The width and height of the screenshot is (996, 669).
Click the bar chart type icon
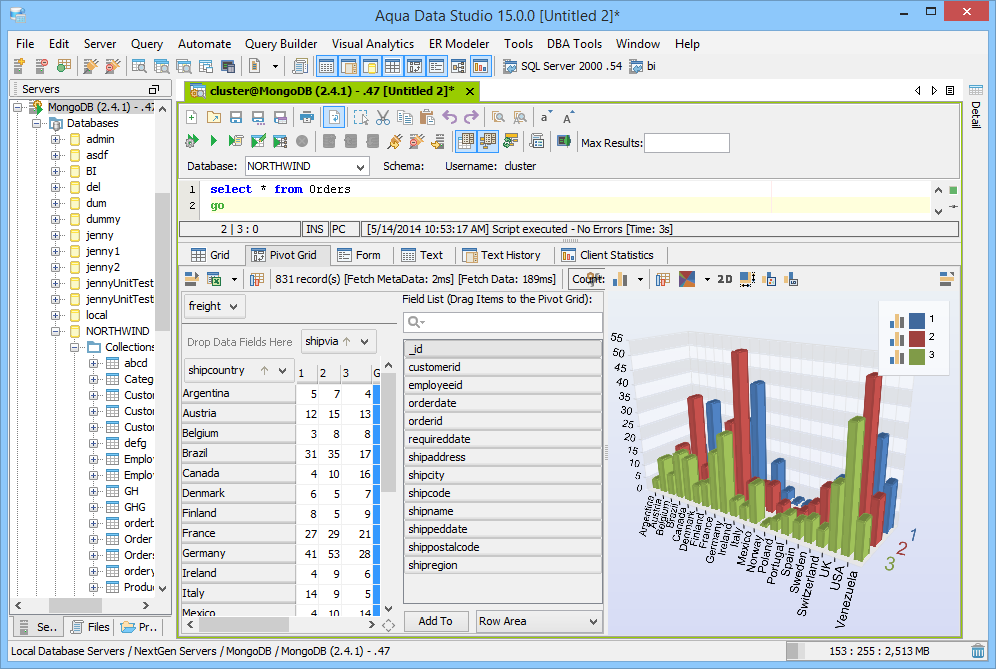(621, 280)
